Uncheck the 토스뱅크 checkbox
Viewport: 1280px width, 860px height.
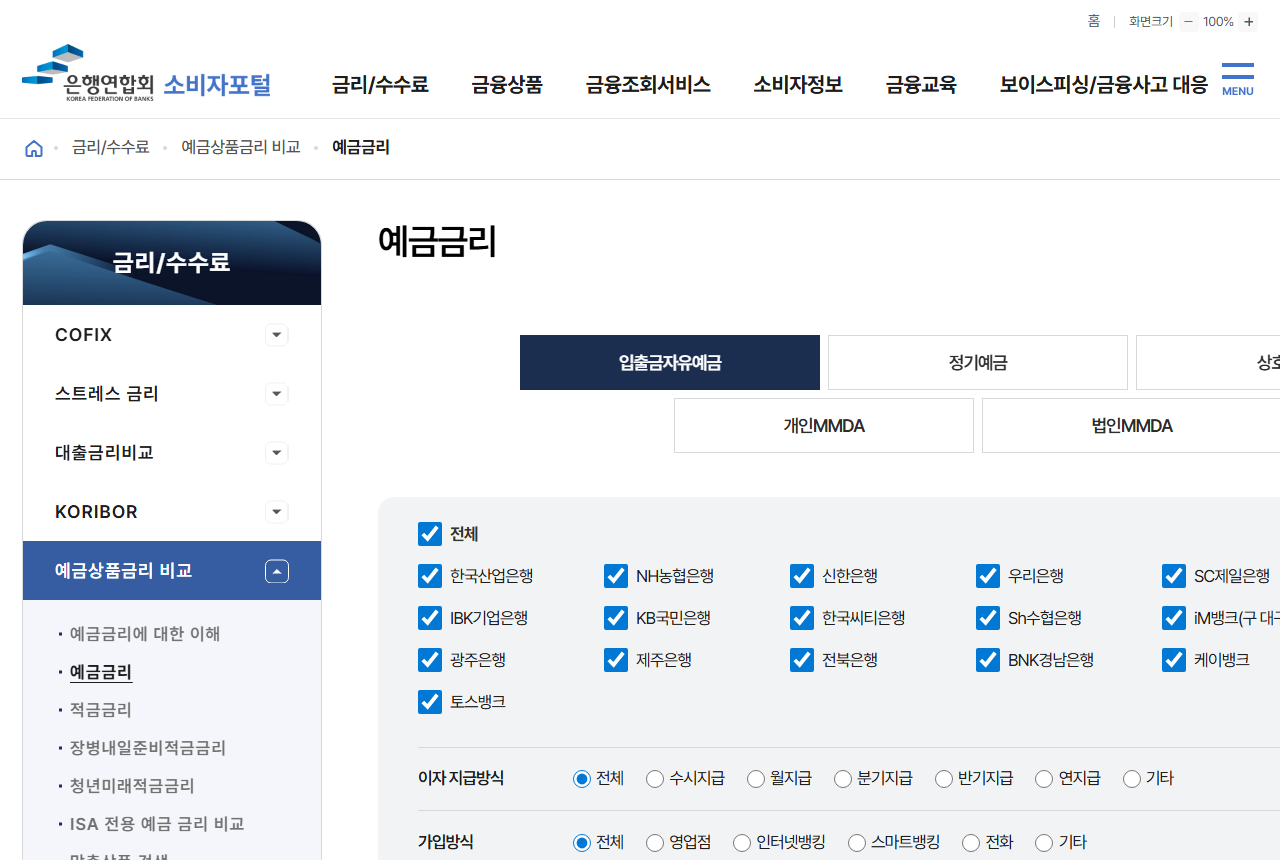tap(430, 702)
